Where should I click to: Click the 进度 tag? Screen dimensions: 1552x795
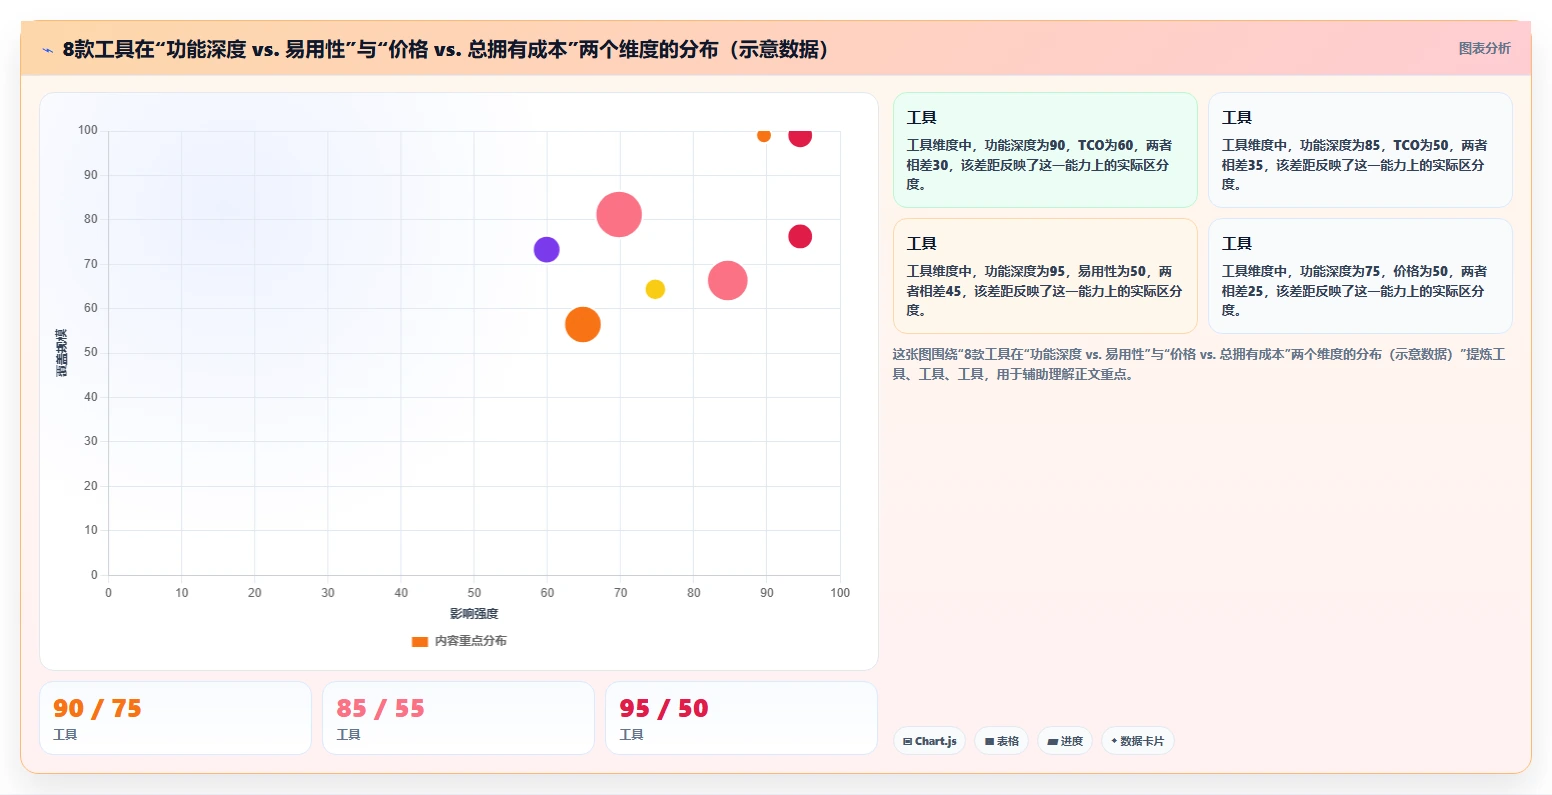1065,741
